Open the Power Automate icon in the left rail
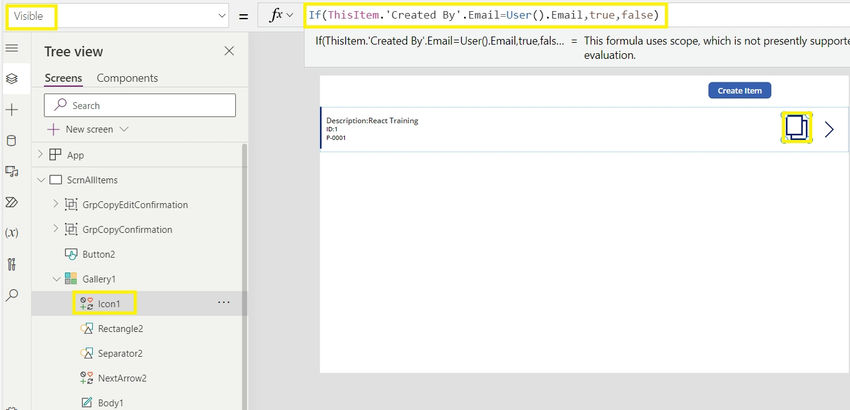 coord(11,202)
